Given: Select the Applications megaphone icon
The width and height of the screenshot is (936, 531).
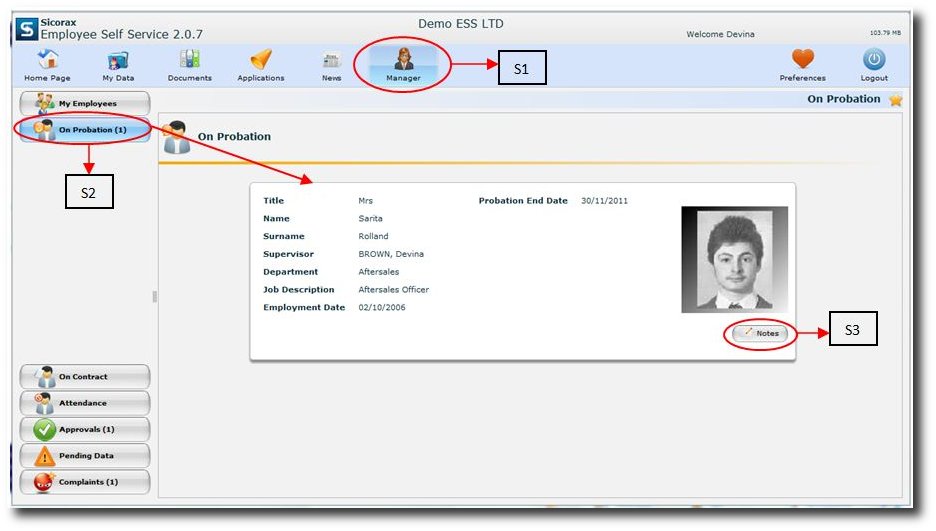Looking at the screenshot, I should 261,60.
